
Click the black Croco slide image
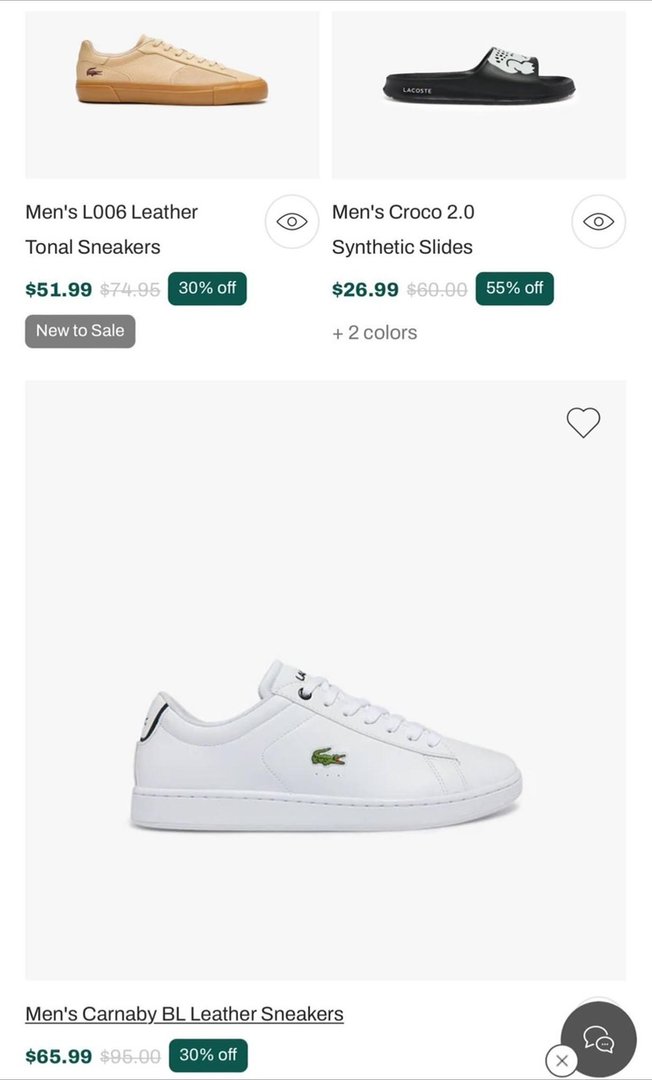(x=479, y=76)
